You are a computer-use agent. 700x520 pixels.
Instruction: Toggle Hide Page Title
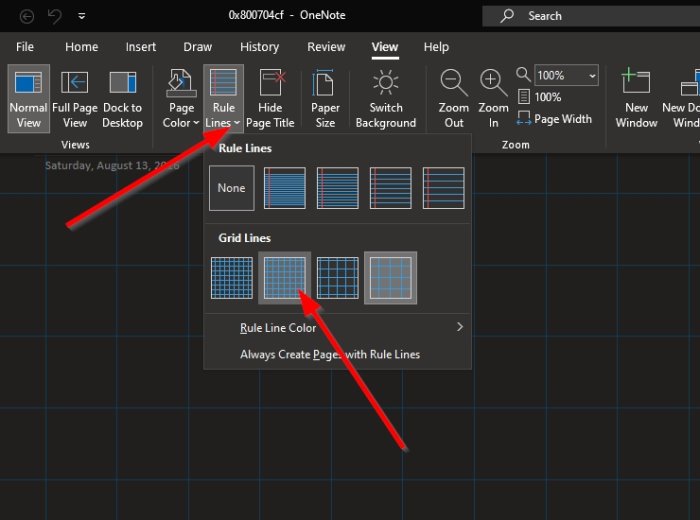pos(270,99)
